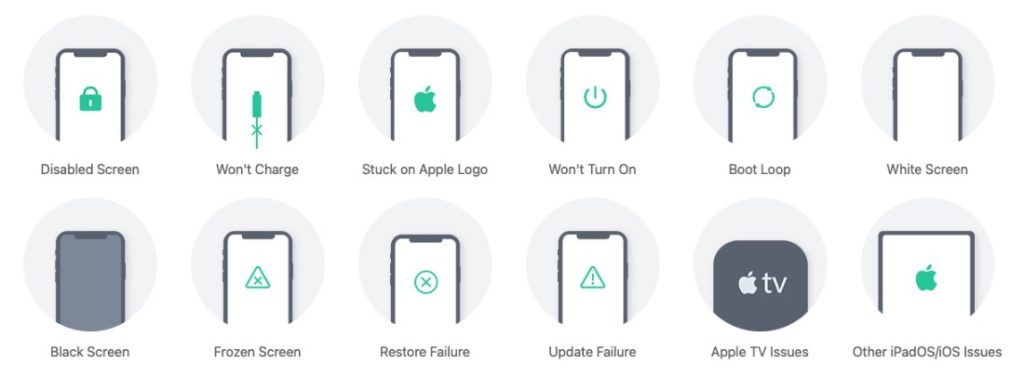Click the "Black Screen" caption
Screen dimensions: 1024x391
click(x=90, y=352)
